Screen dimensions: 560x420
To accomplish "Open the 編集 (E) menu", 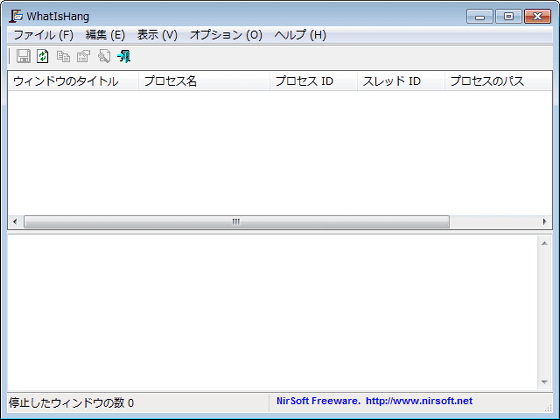I will [x=105, y=35].
